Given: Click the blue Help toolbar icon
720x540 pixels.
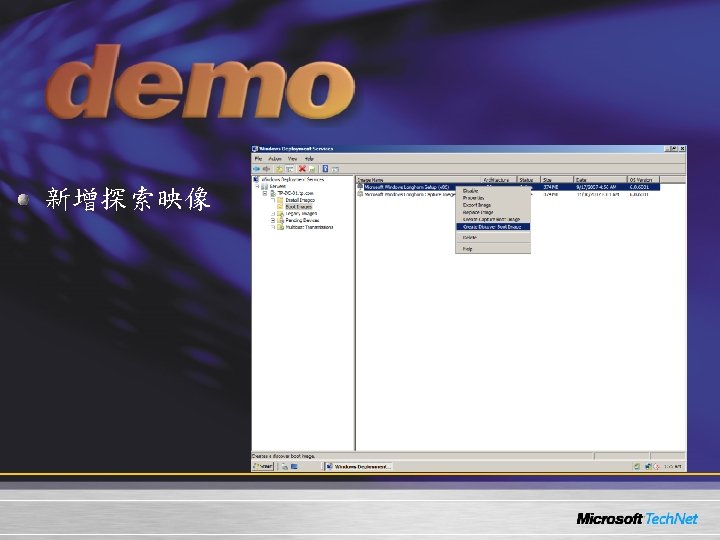Looking at the screenshot, I should tap(325, 169).
